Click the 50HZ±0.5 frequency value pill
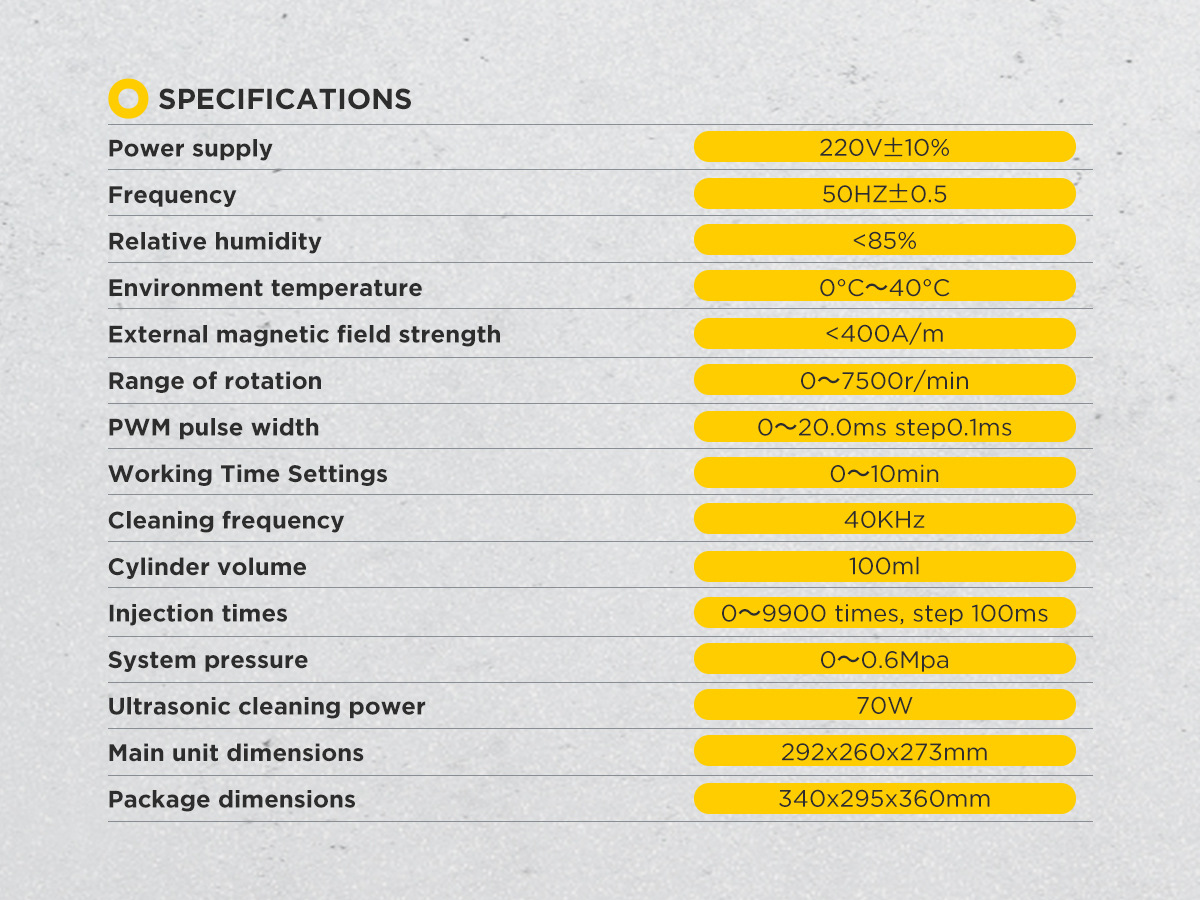1200x900 pixels. (884, 194)
